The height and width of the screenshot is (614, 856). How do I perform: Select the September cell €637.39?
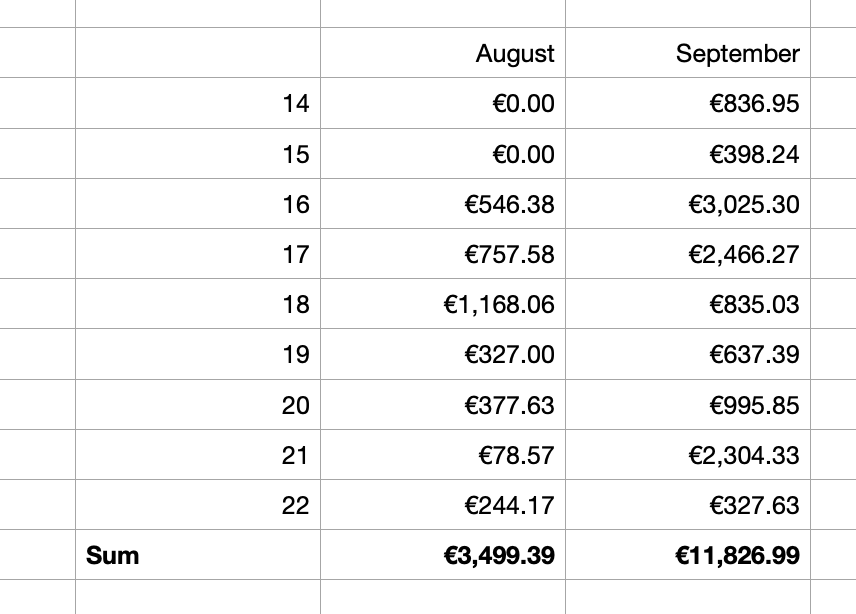coord(688,354)
